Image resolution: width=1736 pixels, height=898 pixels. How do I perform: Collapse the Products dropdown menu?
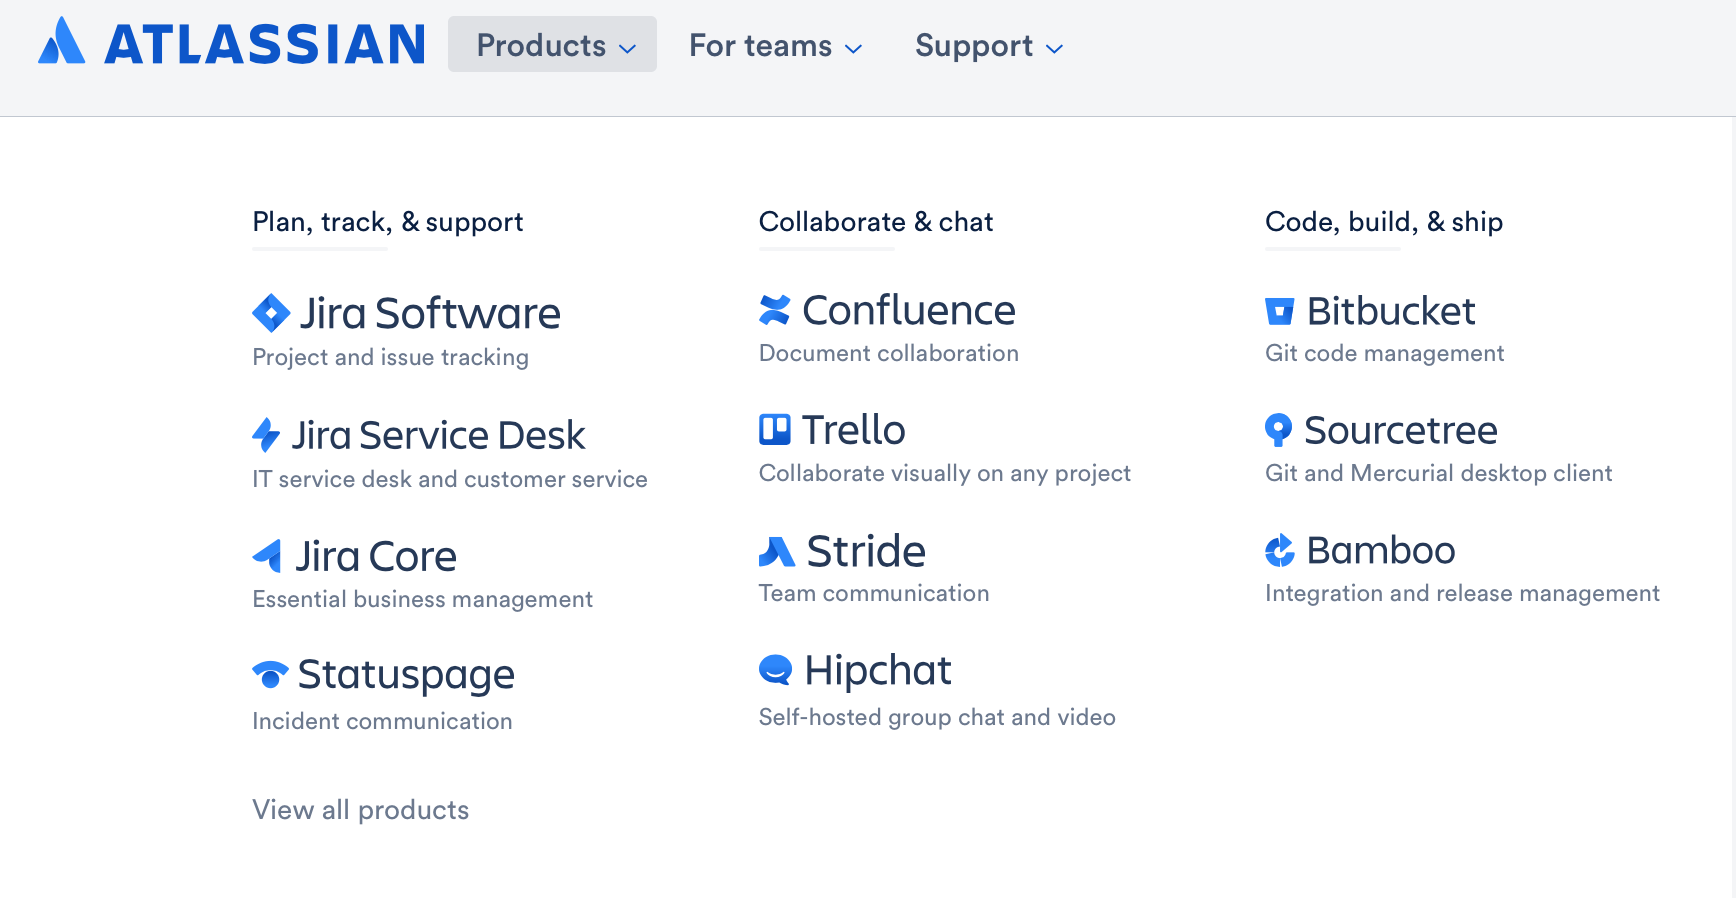point(552,45)
